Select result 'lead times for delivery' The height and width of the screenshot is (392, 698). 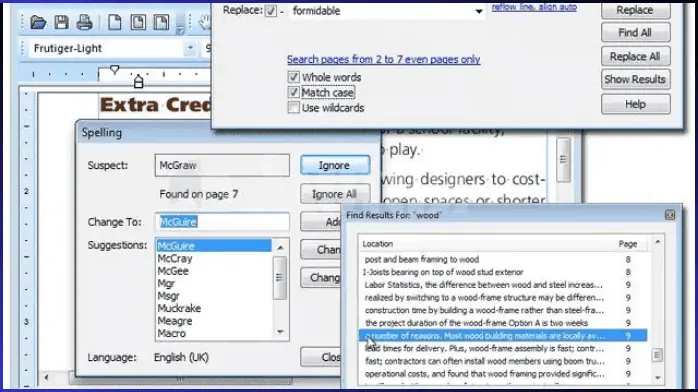503,348
